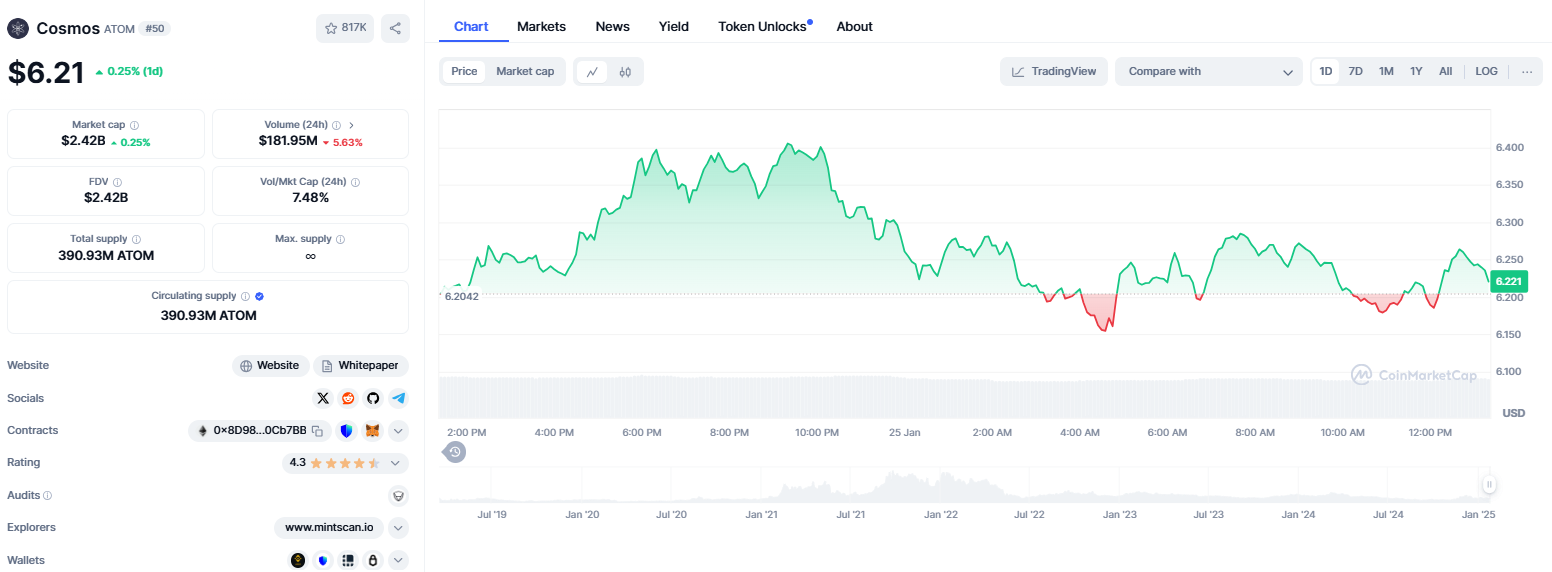The image size is (1552, 572).
Task: Open the Compare with dropdown
Action: (1209, 71)
